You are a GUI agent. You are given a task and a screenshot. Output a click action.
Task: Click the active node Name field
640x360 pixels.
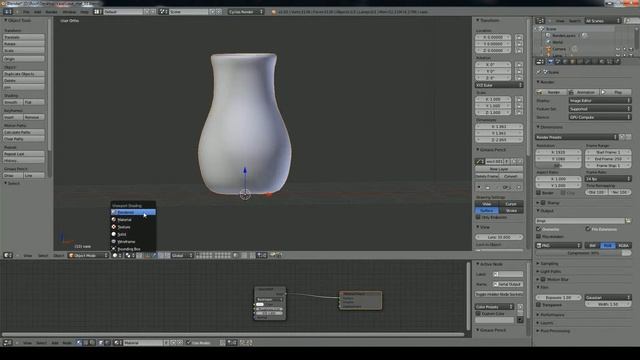coord(508,284)
